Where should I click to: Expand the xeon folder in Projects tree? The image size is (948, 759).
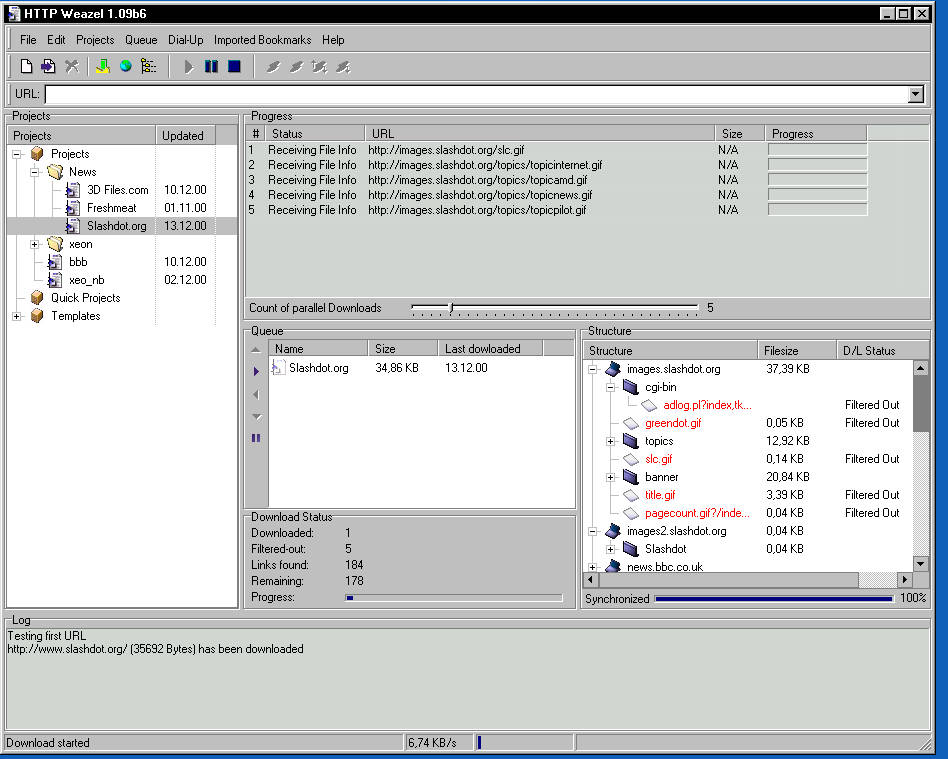[x=34, y=244]
